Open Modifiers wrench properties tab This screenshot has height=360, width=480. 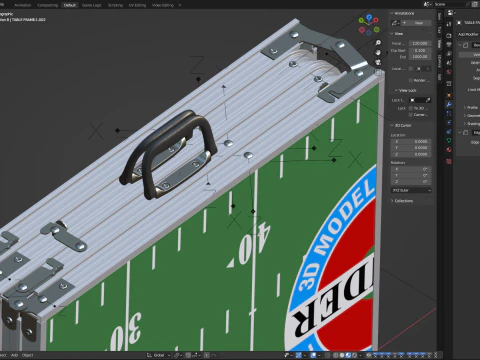click(449, 105)
